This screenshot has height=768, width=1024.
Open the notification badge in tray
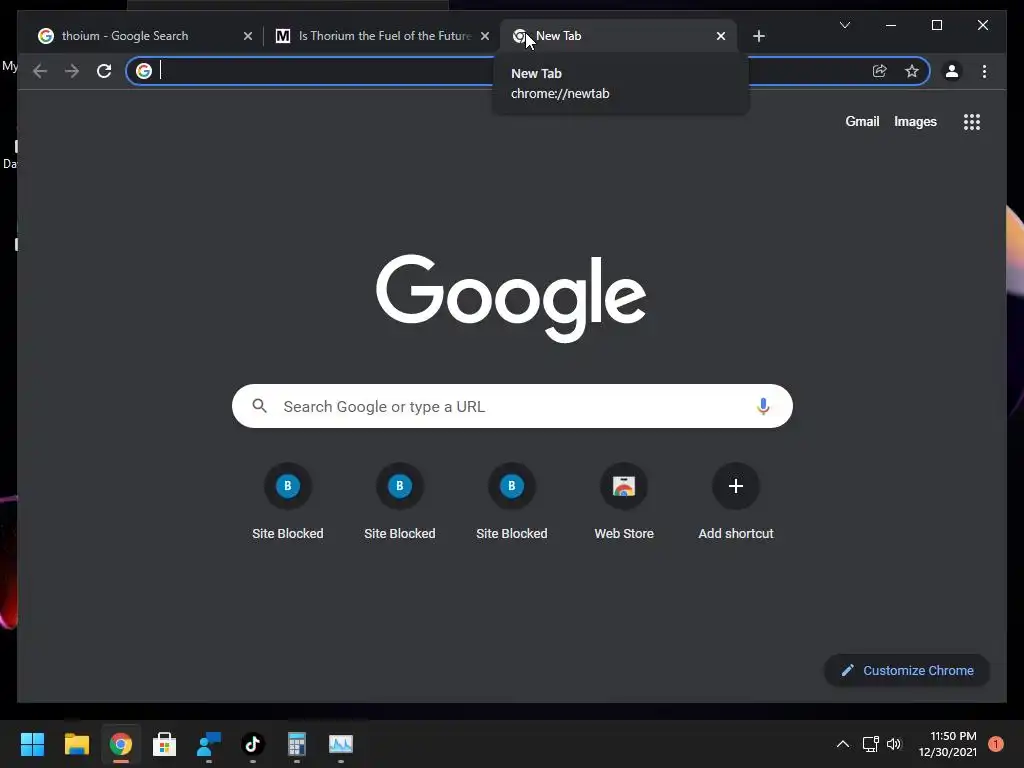(996, 744)
